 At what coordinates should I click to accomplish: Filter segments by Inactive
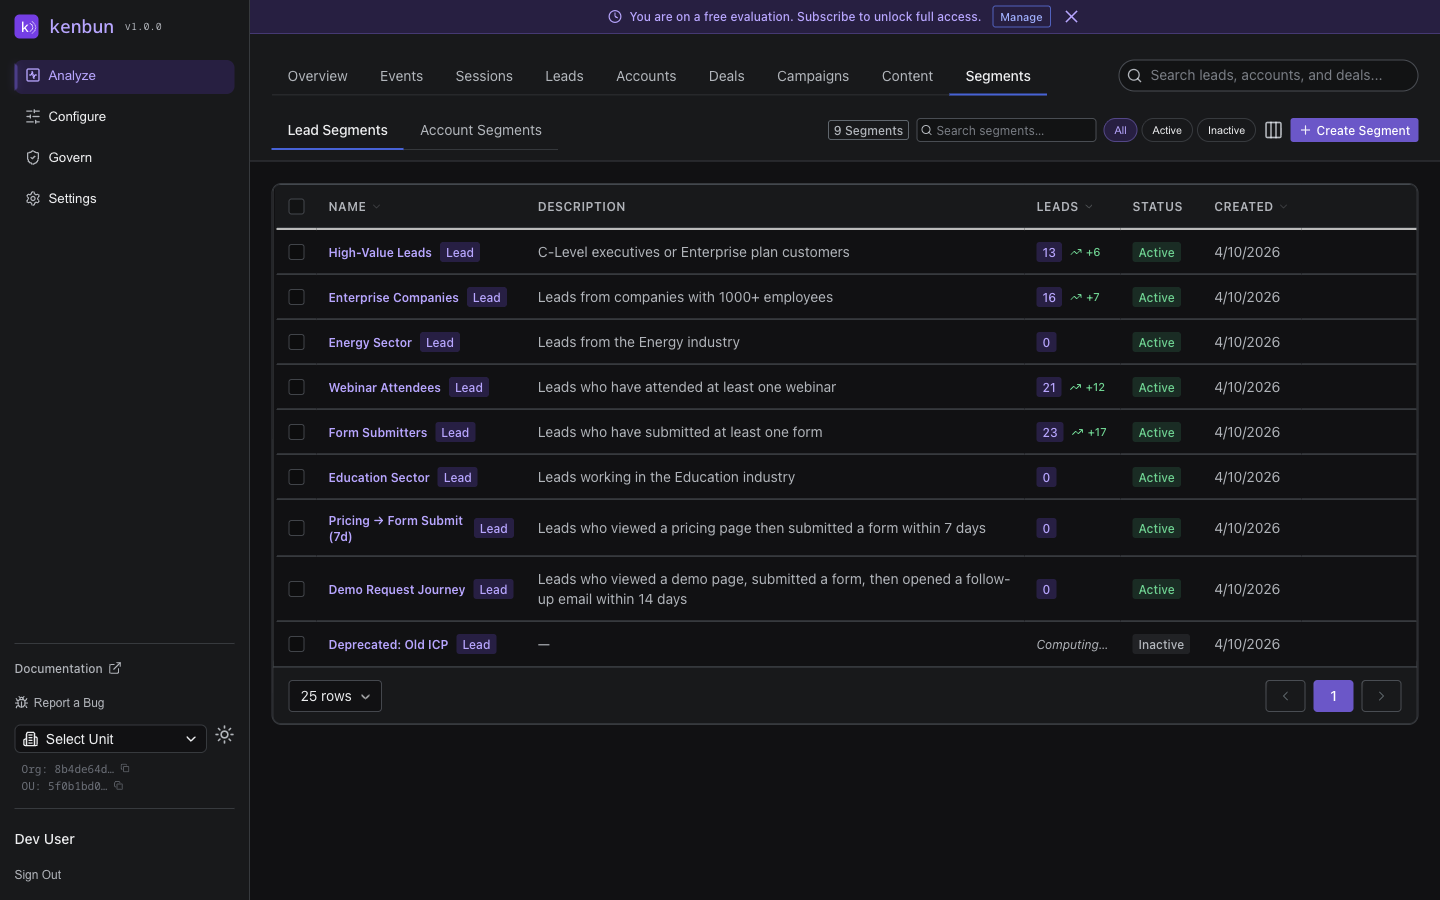click(x=1226, y=130)
